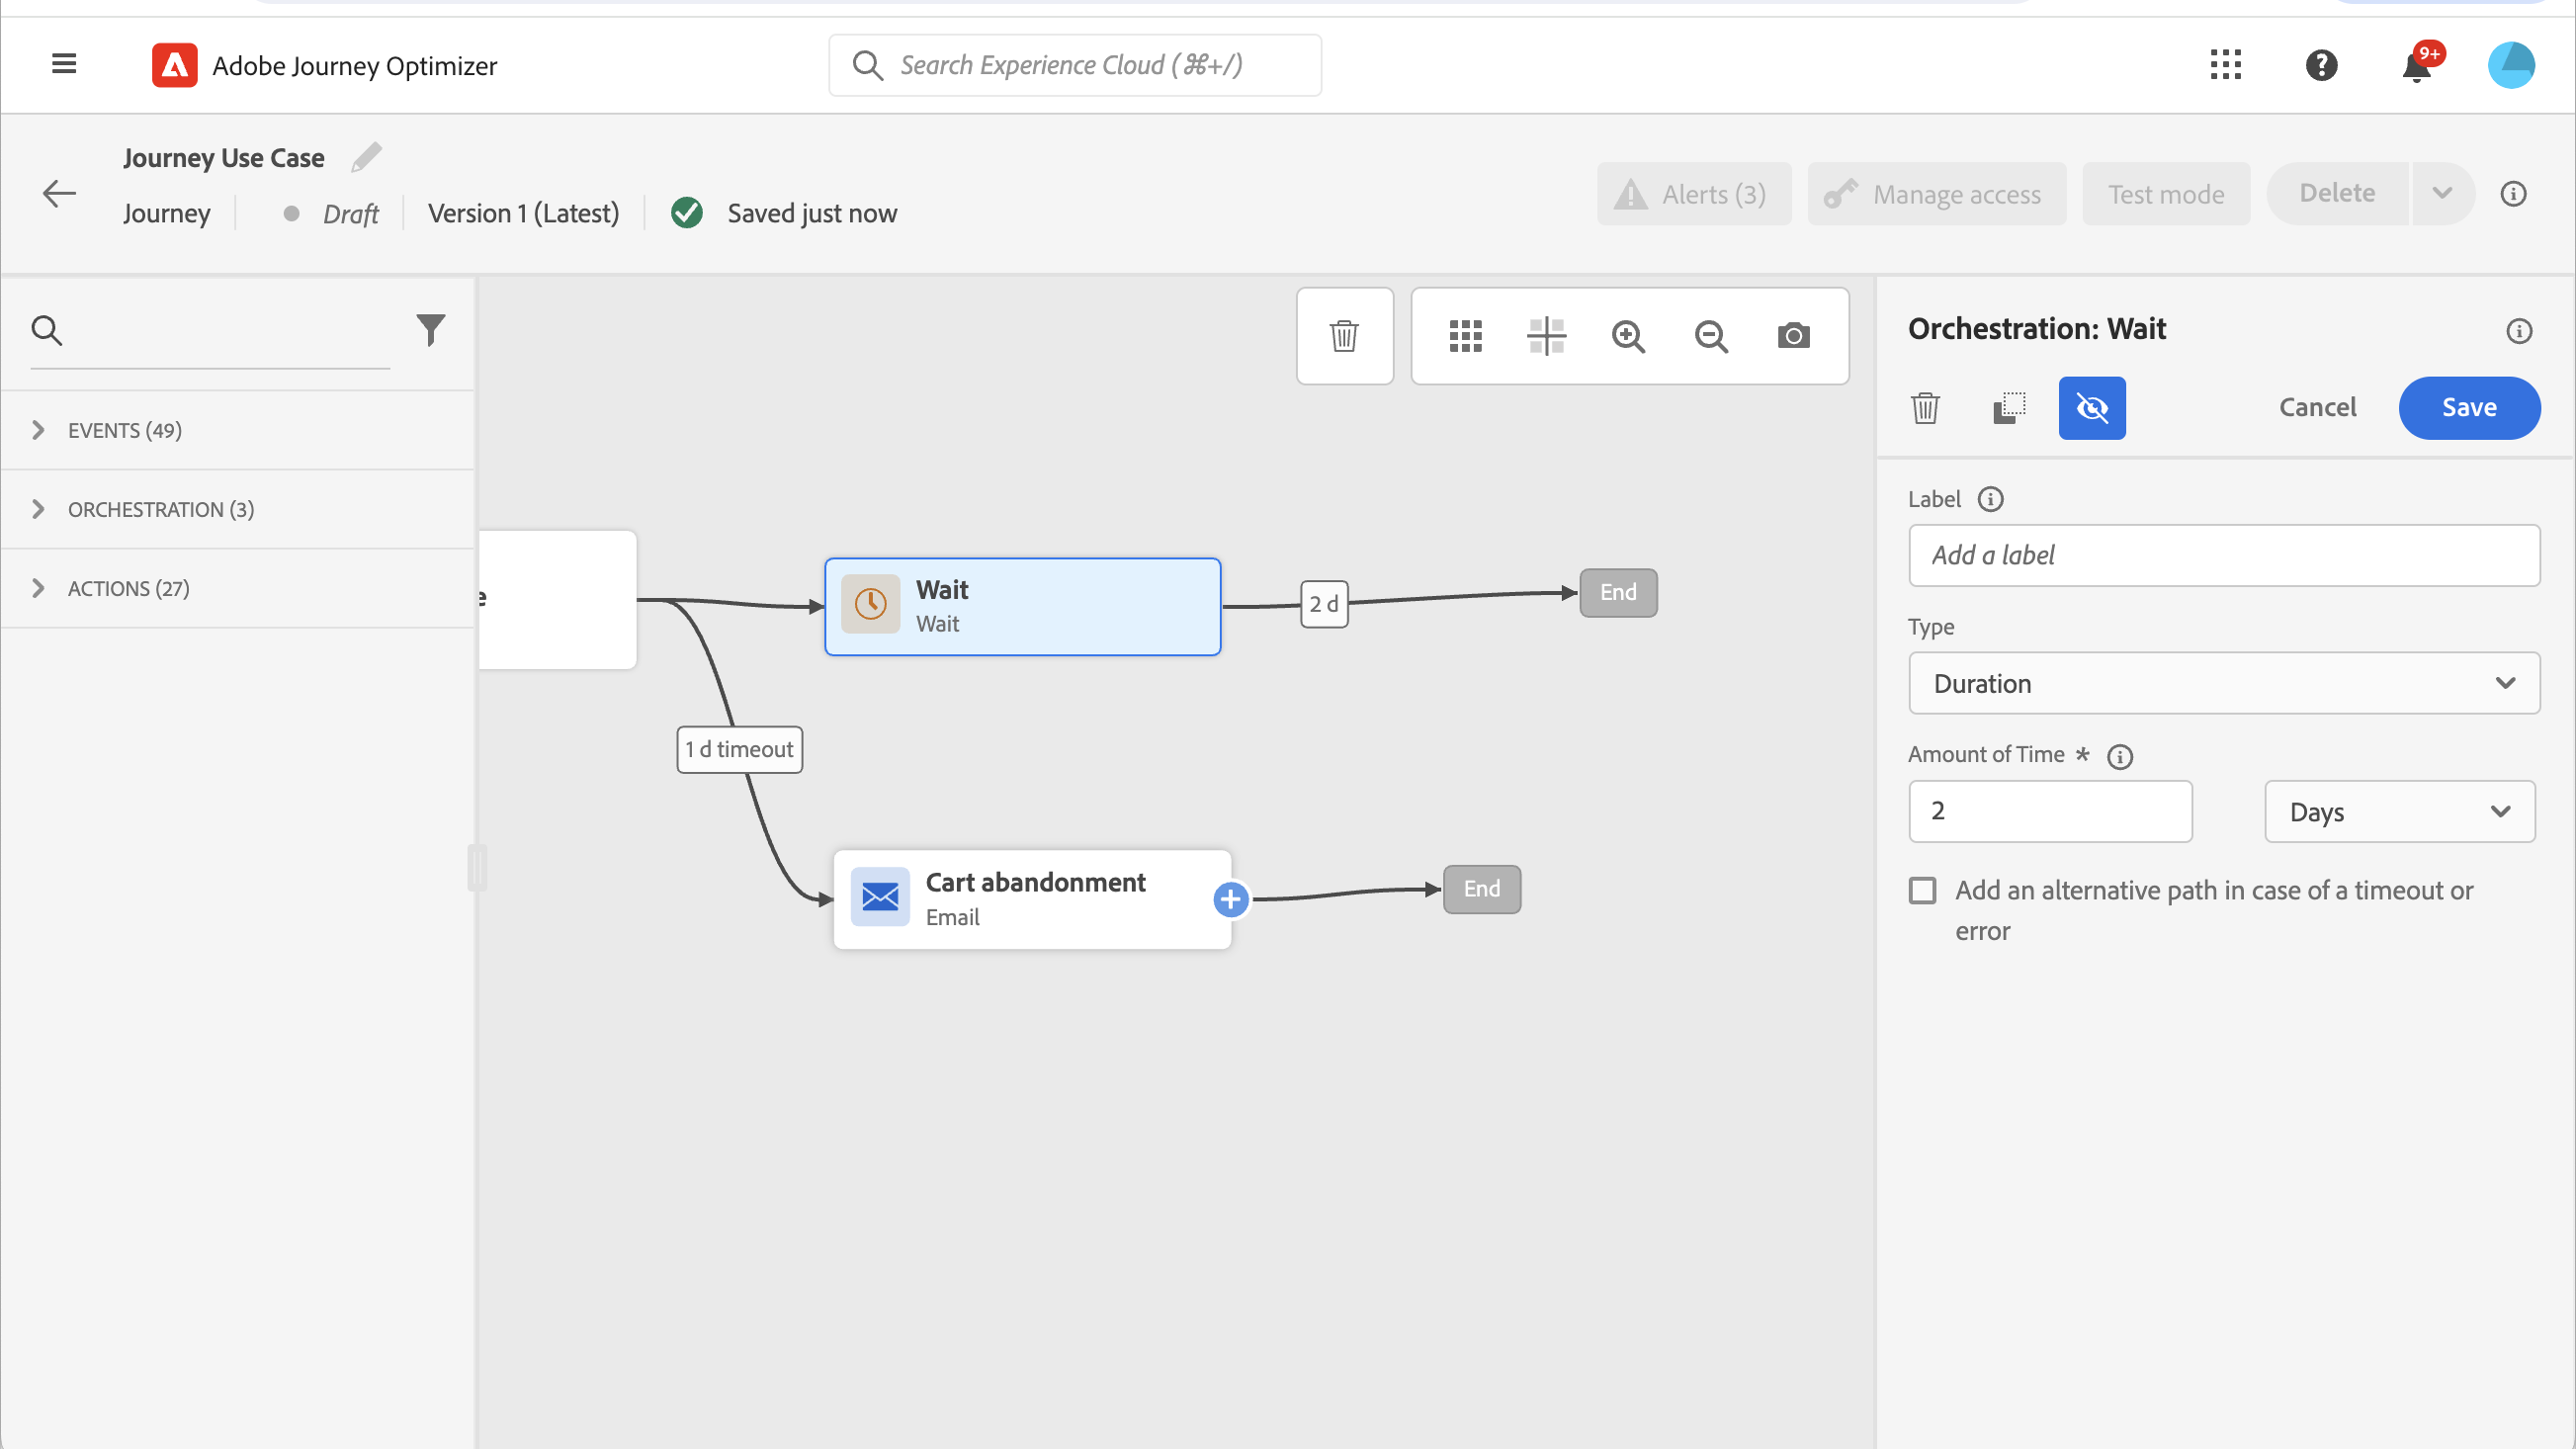This screenshot has height=1449, width=2576.
Task: Save the Wait activity settings
Action: click(2468, 408)
